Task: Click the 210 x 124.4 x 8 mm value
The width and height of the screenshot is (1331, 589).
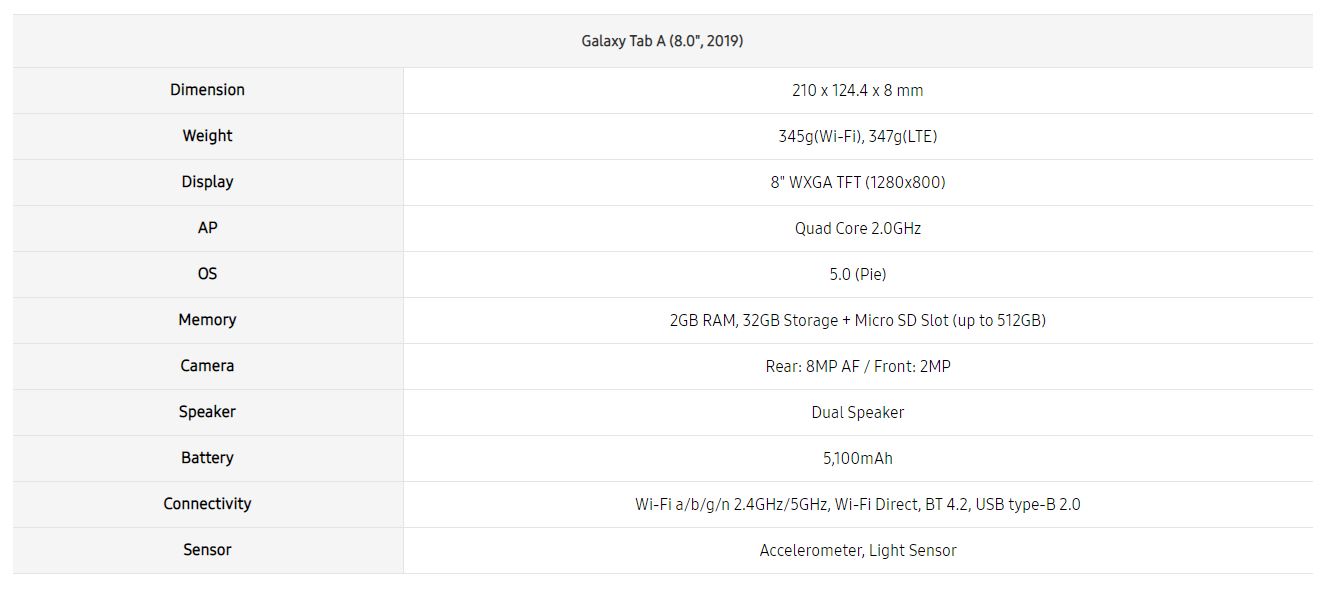Action: click(857, 90)
